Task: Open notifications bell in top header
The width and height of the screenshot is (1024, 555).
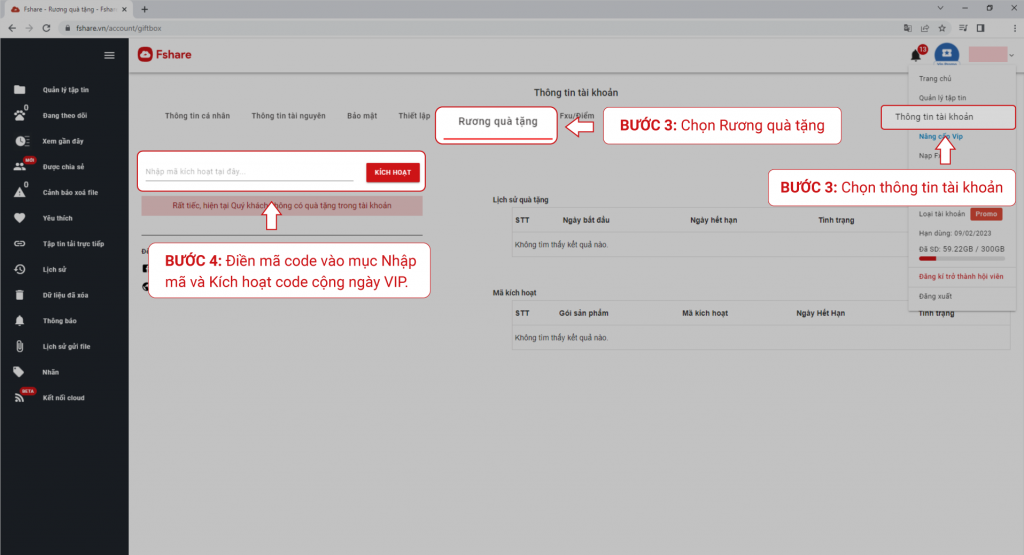Action: pyautogui.click(x=916, y=56)
